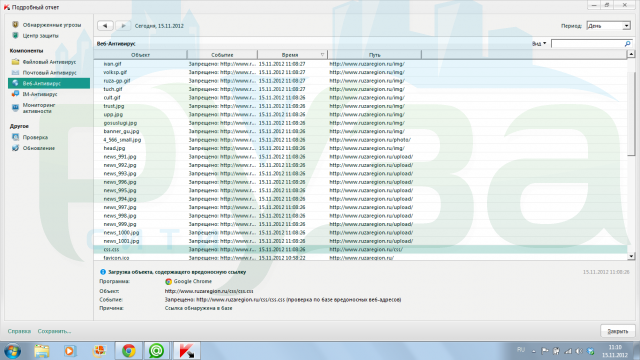
Task: Click Google Chrome icon in details pane
Action: (168, 282)
